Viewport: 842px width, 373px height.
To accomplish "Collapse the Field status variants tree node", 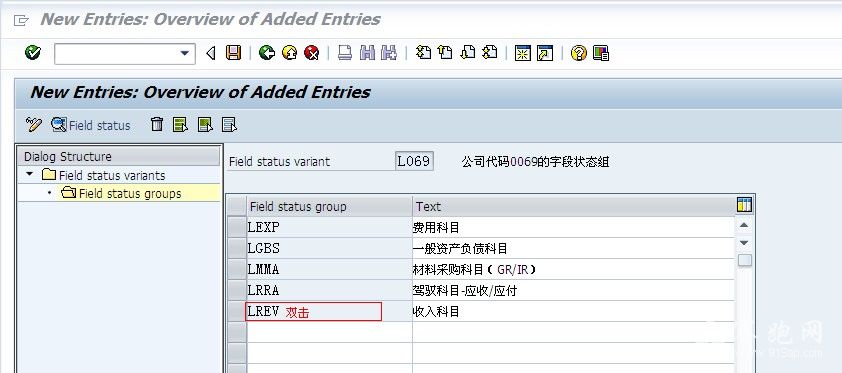I will coord(30,174).
